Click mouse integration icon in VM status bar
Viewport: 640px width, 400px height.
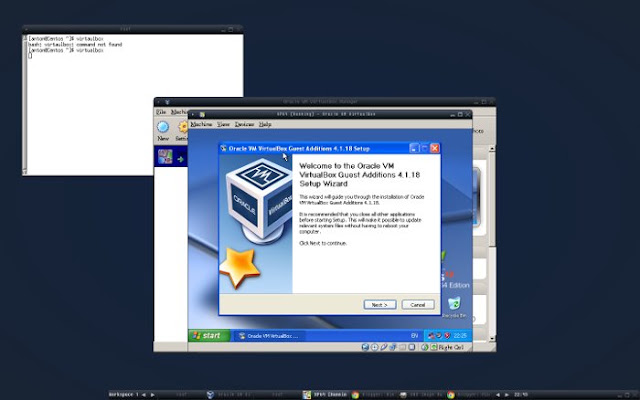[425, 347]
